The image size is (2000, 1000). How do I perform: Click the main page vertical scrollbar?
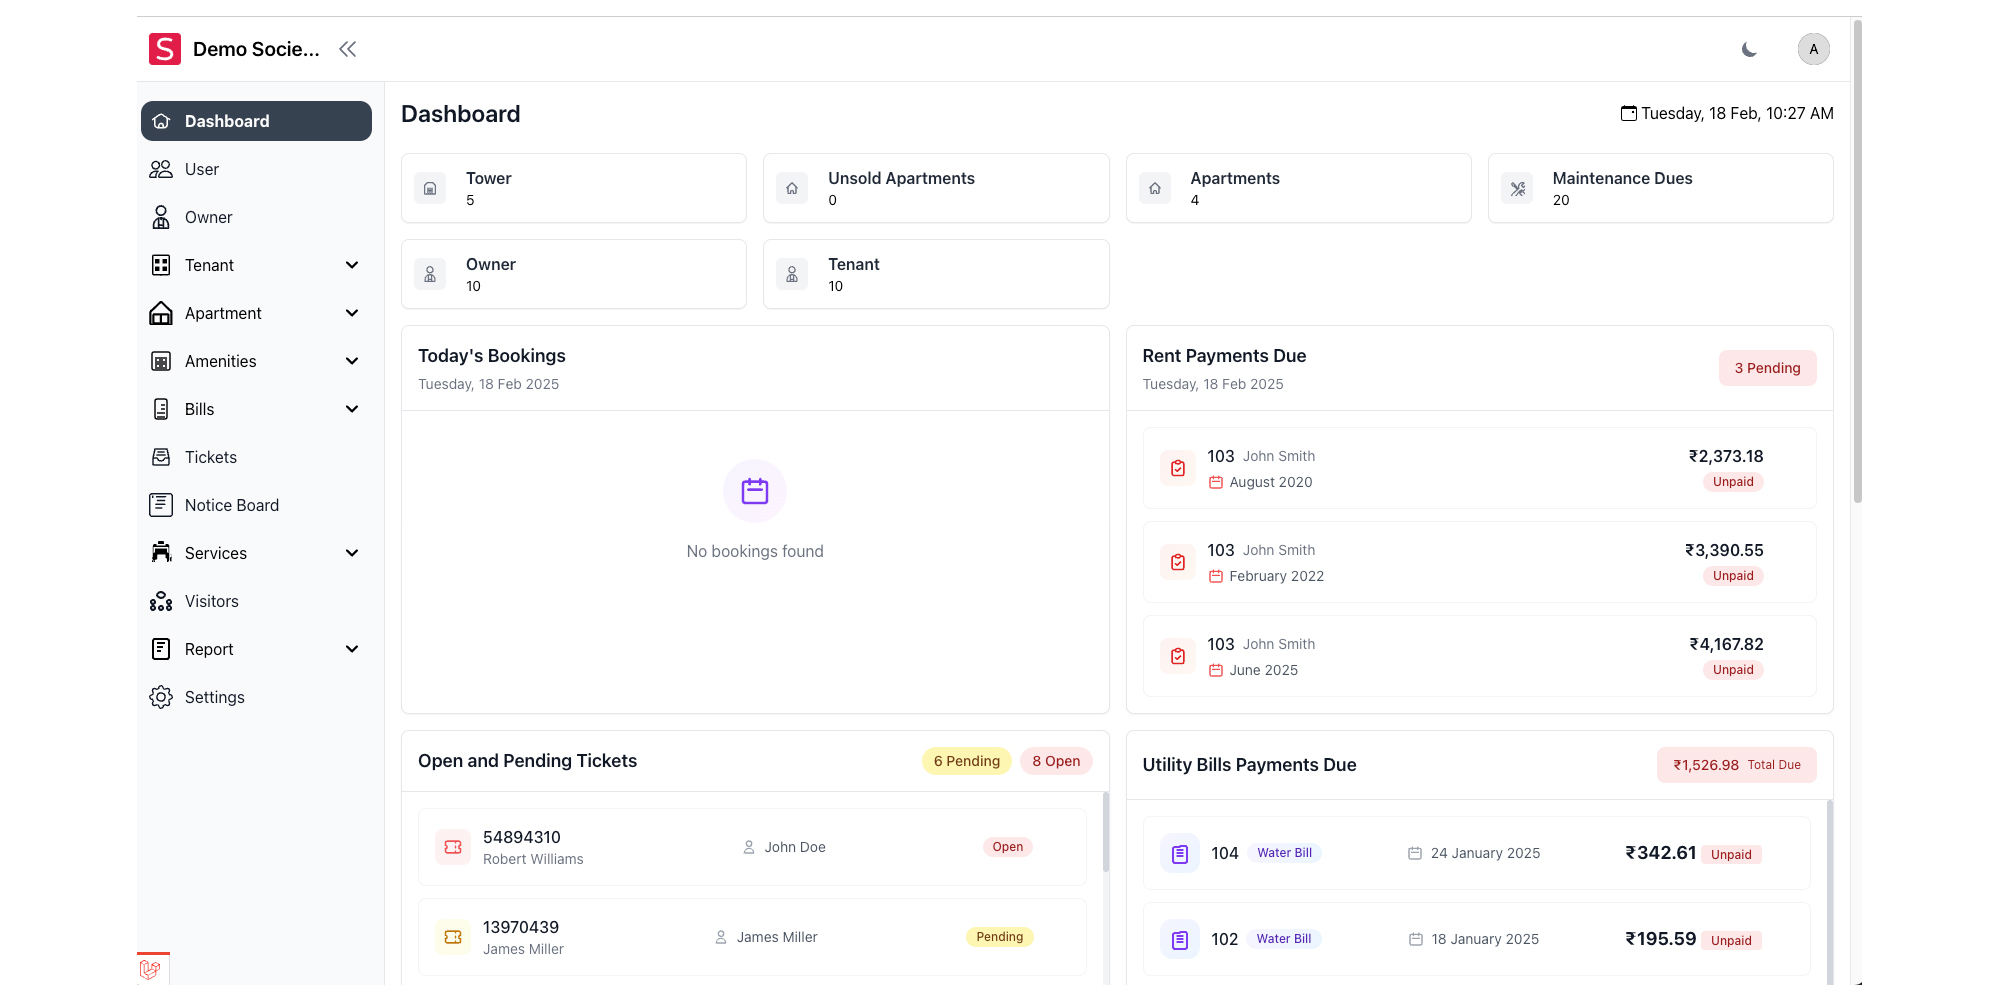coord(1857,260)
